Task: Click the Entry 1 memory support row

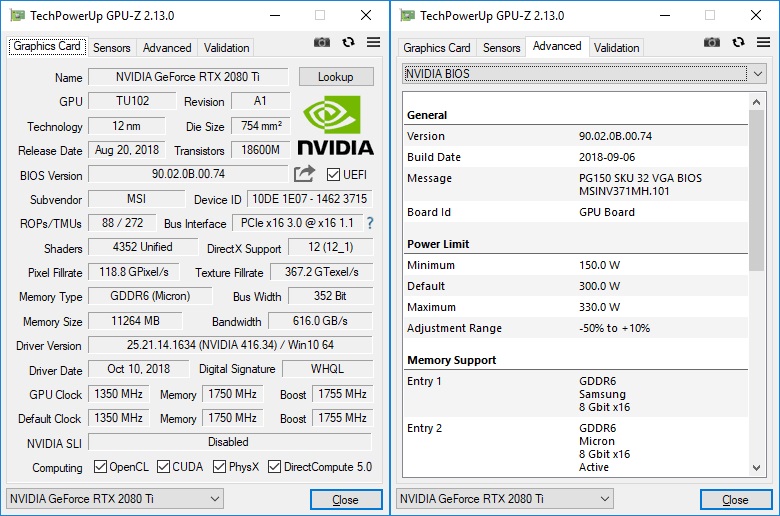Action: pyautogui.click(x=576, y=394)
